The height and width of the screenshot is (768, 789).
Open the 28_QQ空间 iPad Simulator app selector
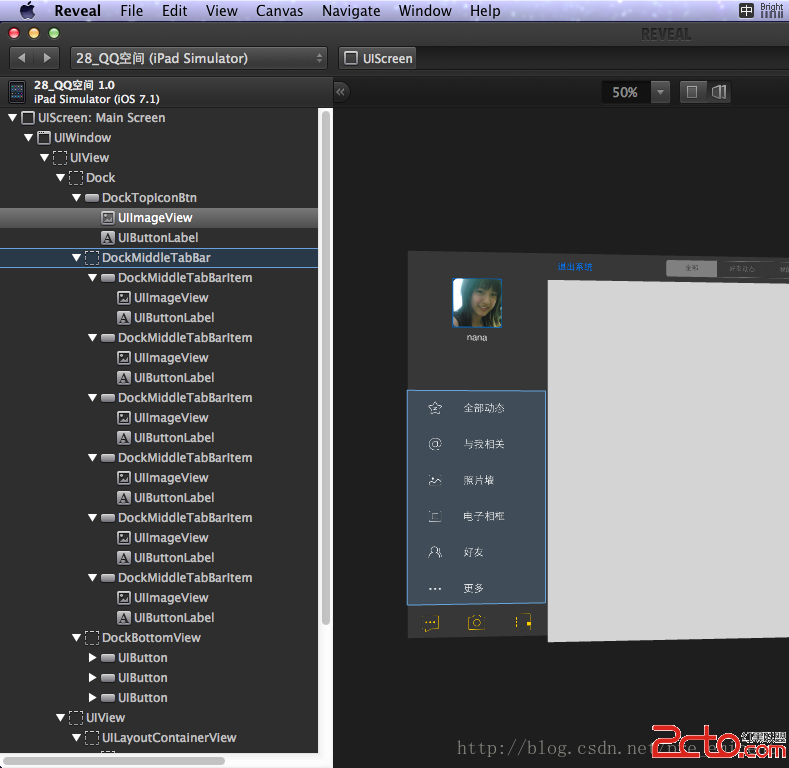coord(198,58)
